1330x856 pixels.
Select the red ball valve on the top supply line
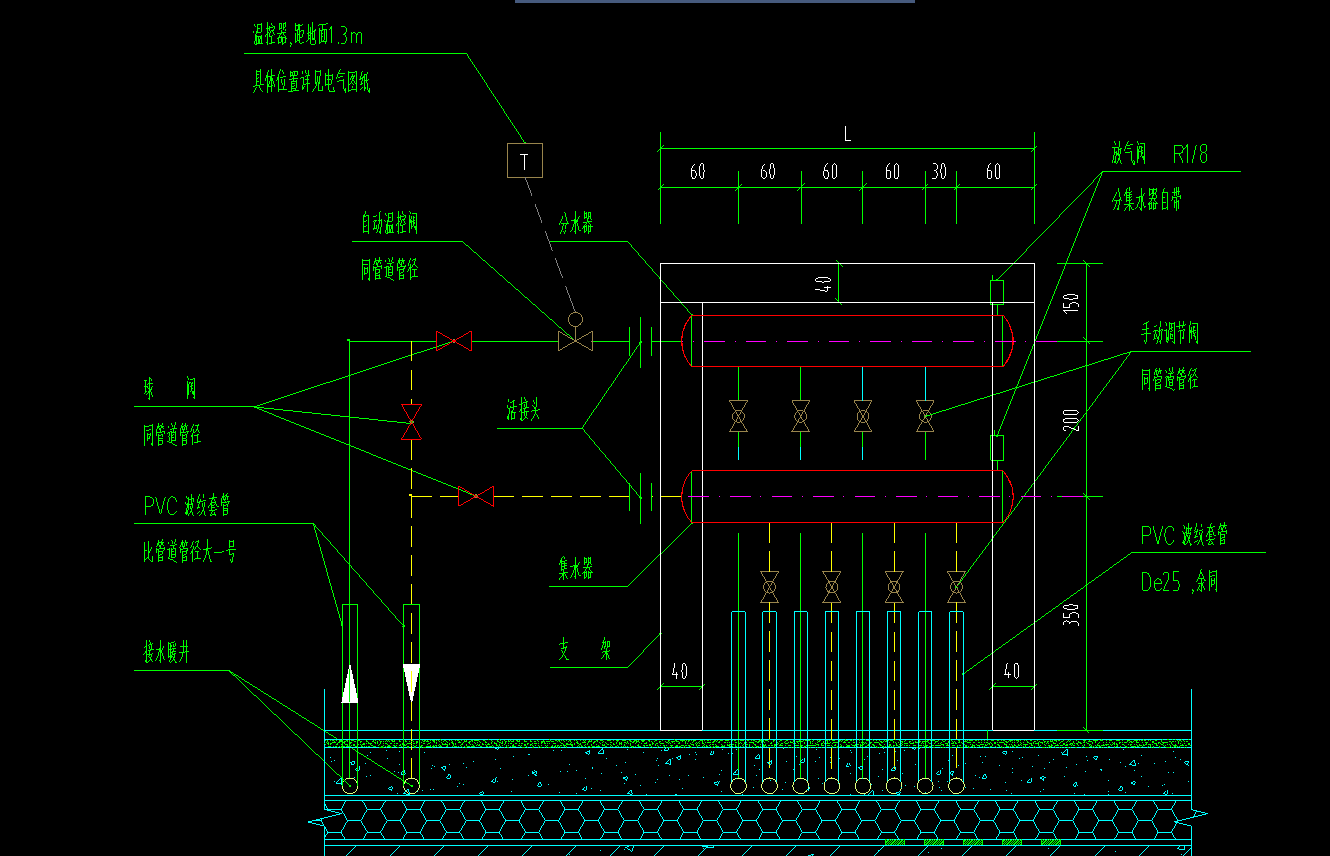(x=454, y=341)
